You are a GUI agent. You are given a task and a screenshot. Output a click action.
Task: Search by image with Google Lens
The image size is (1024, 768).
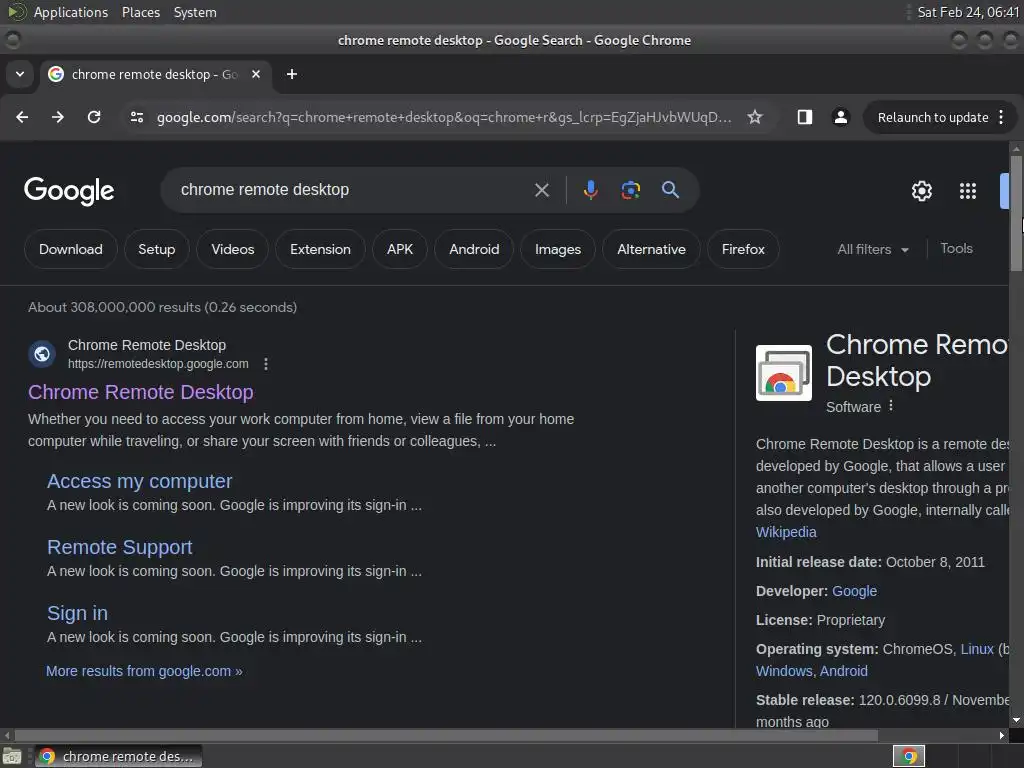pyautogui.click(x=630, y=190)
